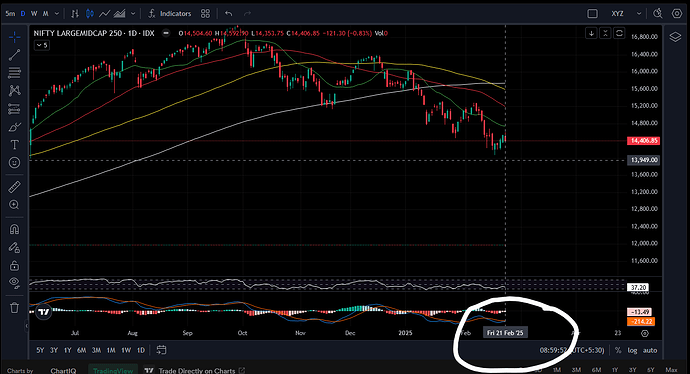
Task: Select the Text annotation tool
Action: (x=15, y=145)
